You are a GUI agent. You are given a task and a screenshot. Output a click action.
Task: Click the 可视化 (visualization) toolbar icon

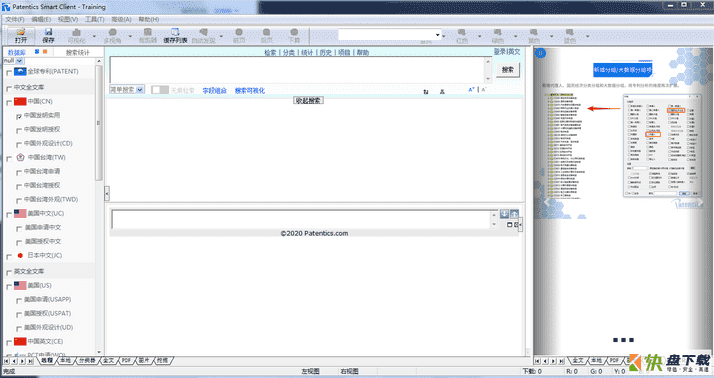point(76,35)
